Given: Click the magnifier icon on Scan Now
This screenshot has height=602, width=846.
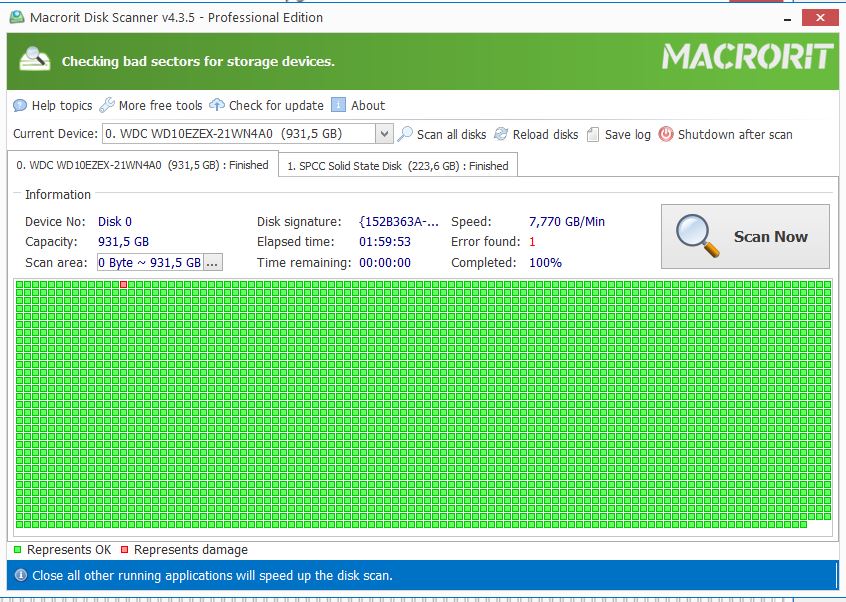Looking at the screenshot, I should 697,236.
